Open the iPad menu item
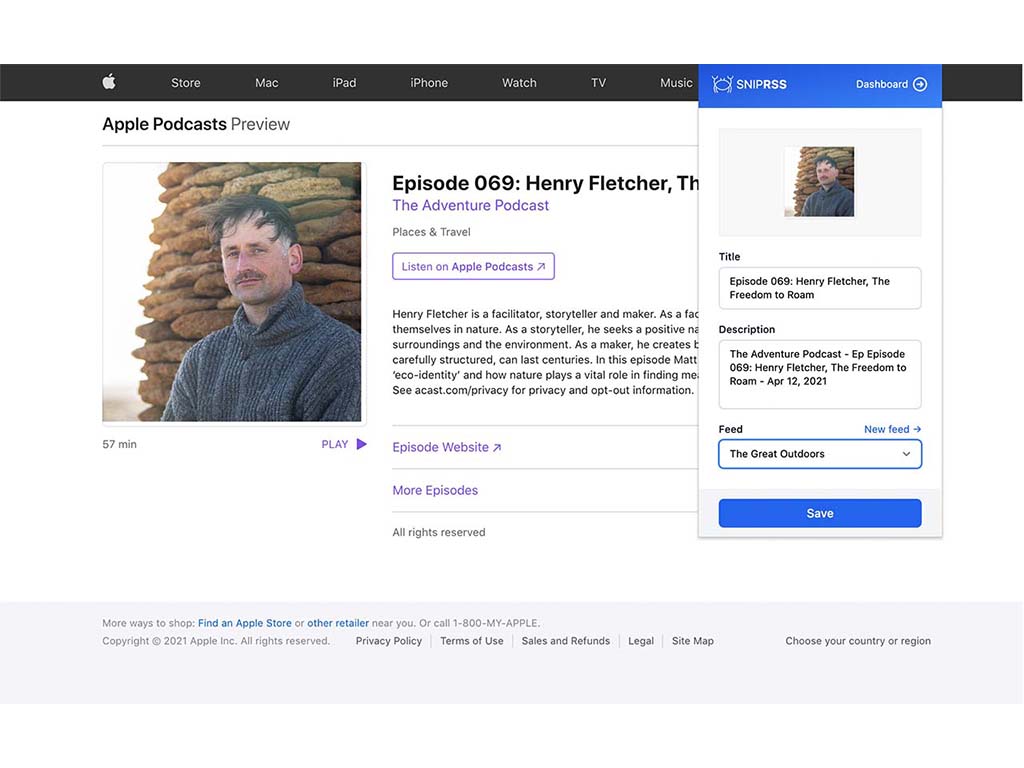The height and width of the screenshot is (768, 1024). tap(344, 83)
